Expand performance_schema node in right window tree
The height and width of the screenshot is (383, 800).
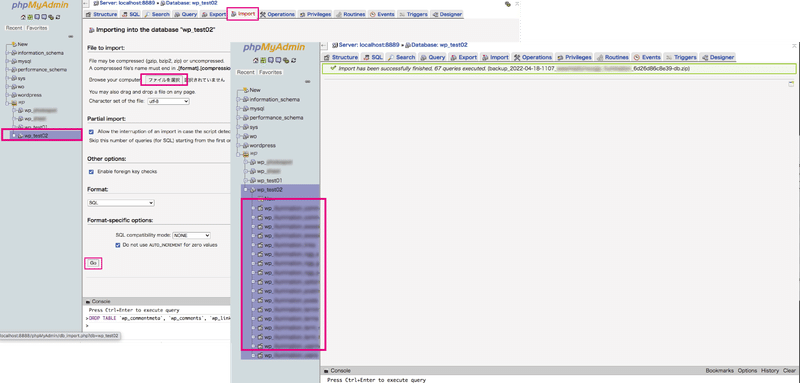[239, 118]
